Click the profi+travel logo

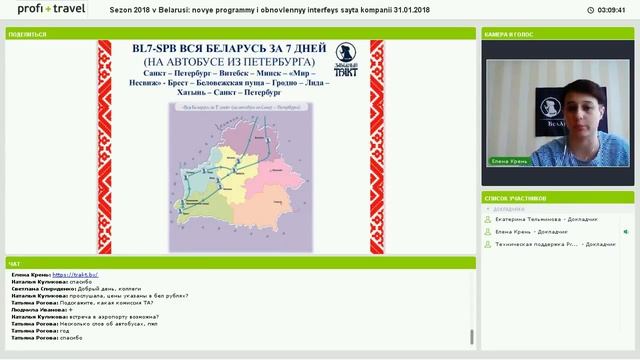(51, 9)
